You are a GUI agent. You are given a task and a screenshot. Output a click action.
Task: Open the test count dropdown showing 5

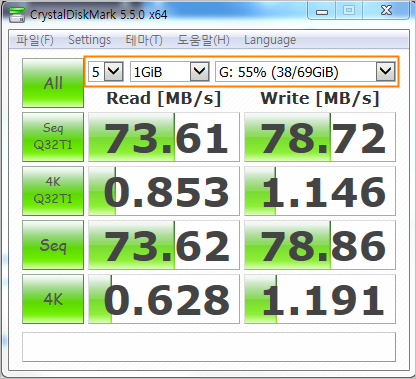106,71
